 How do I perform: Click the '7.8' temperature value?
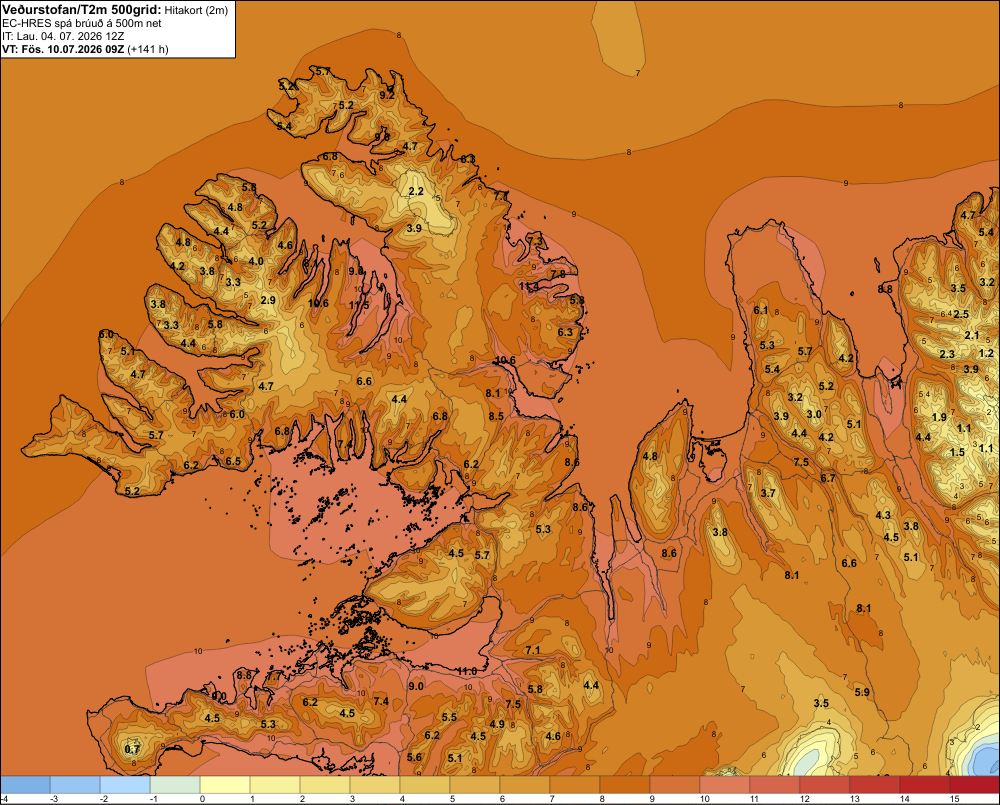click(x=558, y=274)
